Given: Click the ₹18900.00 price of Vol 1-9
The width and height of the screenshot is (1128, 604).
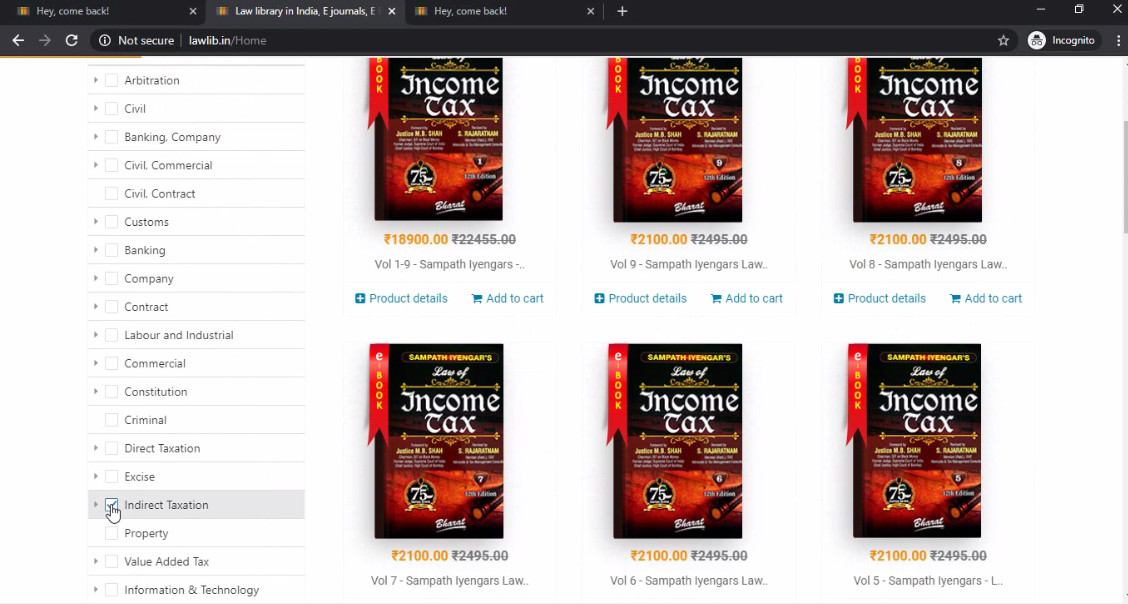Looking at the screenshot, I should (416, 239).
